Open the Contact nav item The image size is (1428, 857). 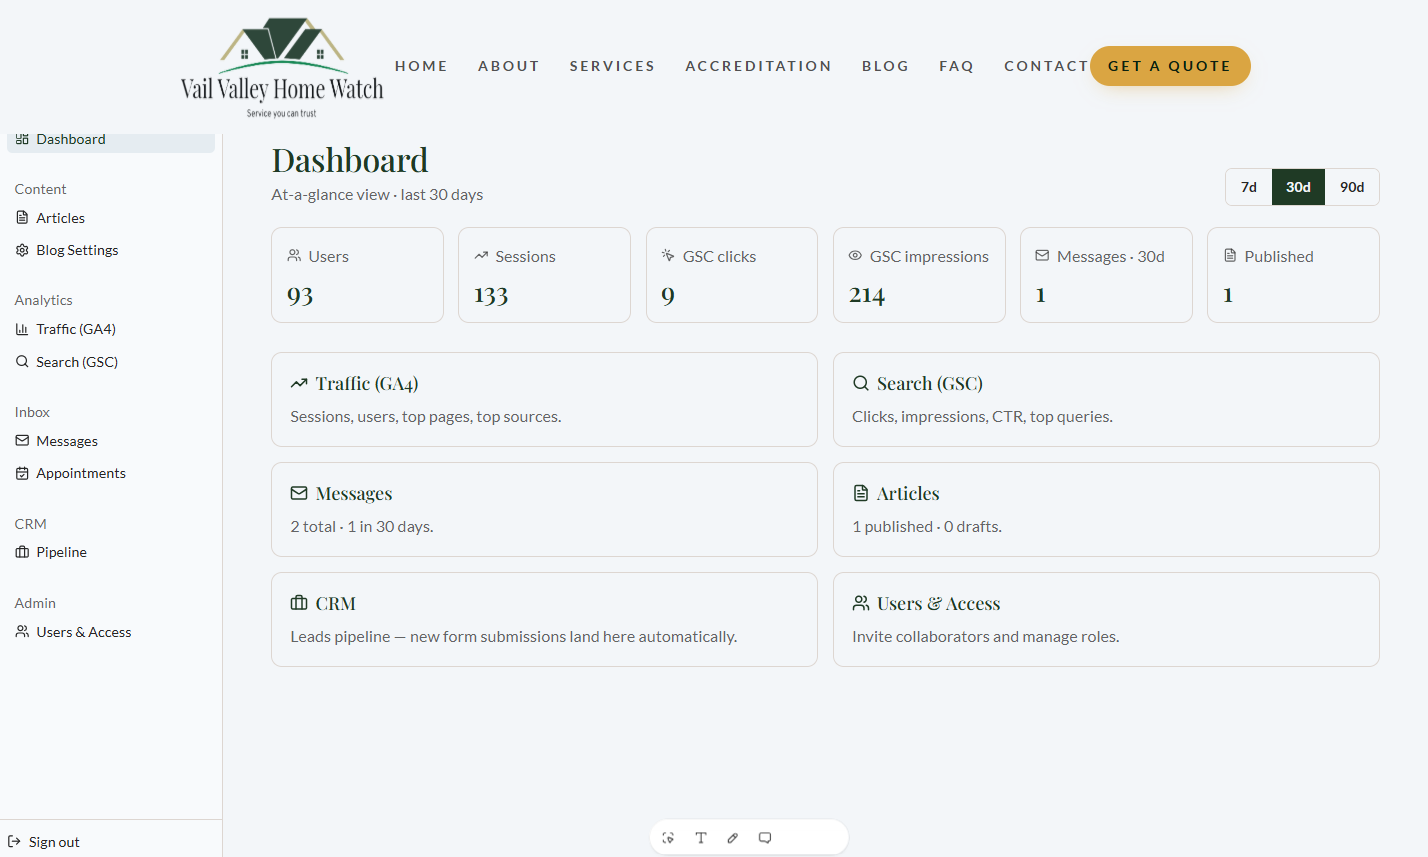click(1046, 66)
